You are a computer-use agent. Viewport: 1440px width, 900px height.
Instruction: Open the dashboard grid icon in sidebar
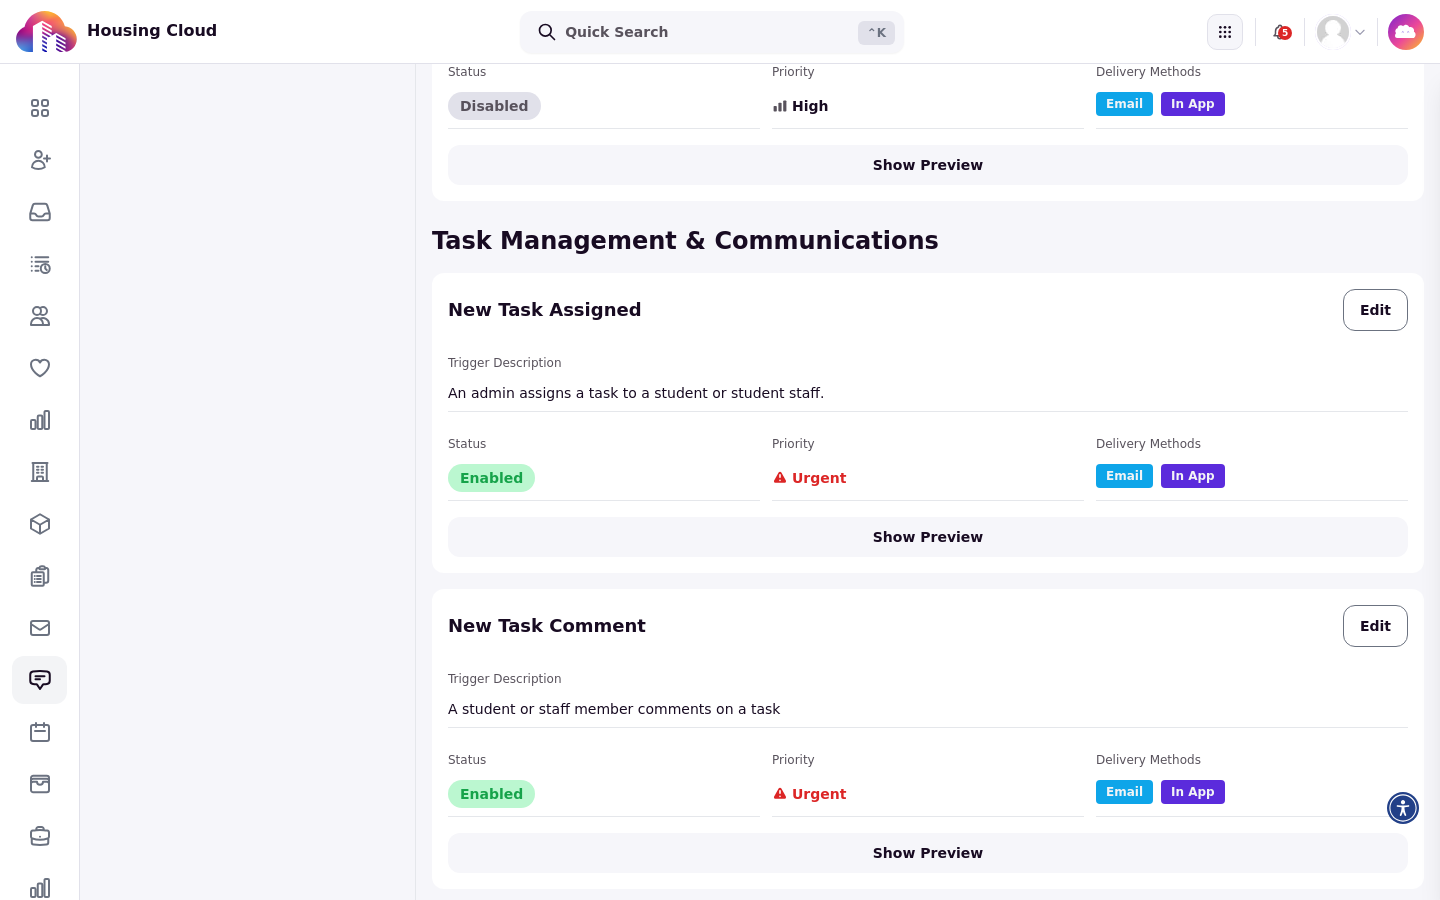pos(40,108)
